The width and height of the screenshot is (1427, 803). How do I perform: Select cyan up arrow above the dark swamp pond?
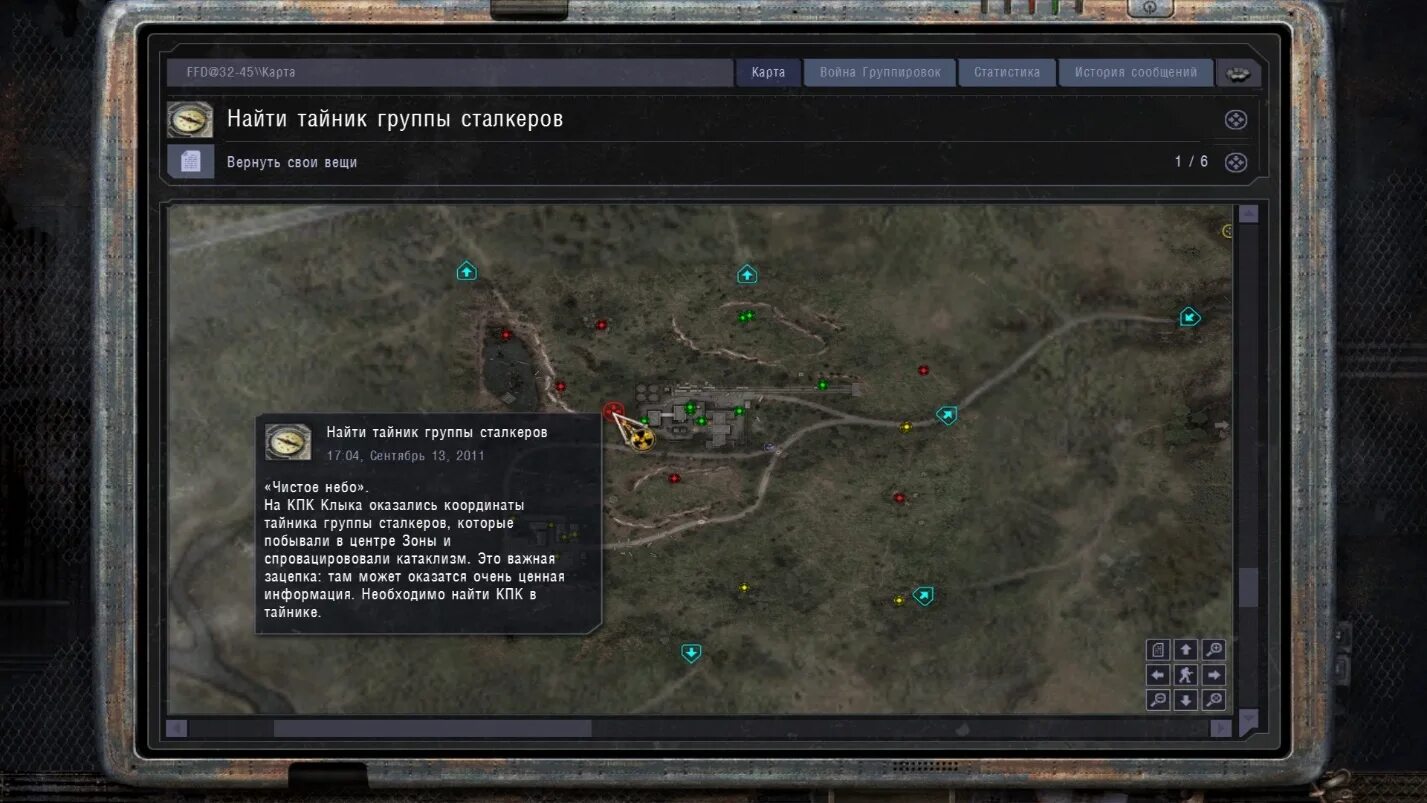tap(467, 270)
